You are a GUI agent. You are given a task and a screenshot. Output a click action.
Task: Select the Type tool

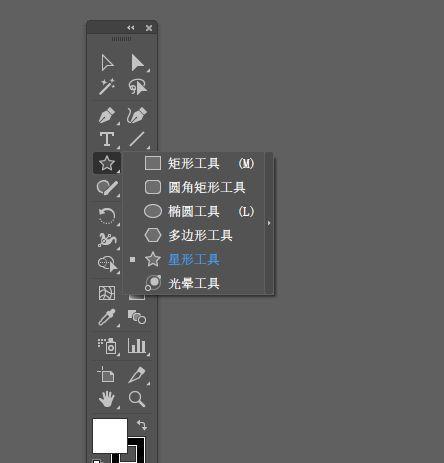coord(107,139)
